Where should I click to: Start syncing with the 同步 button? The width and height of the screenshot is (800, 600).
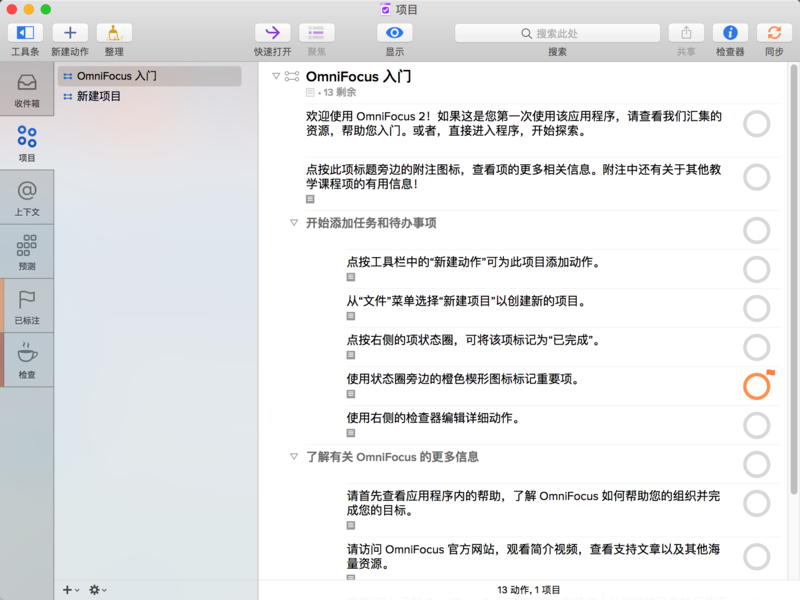[774, 33]
